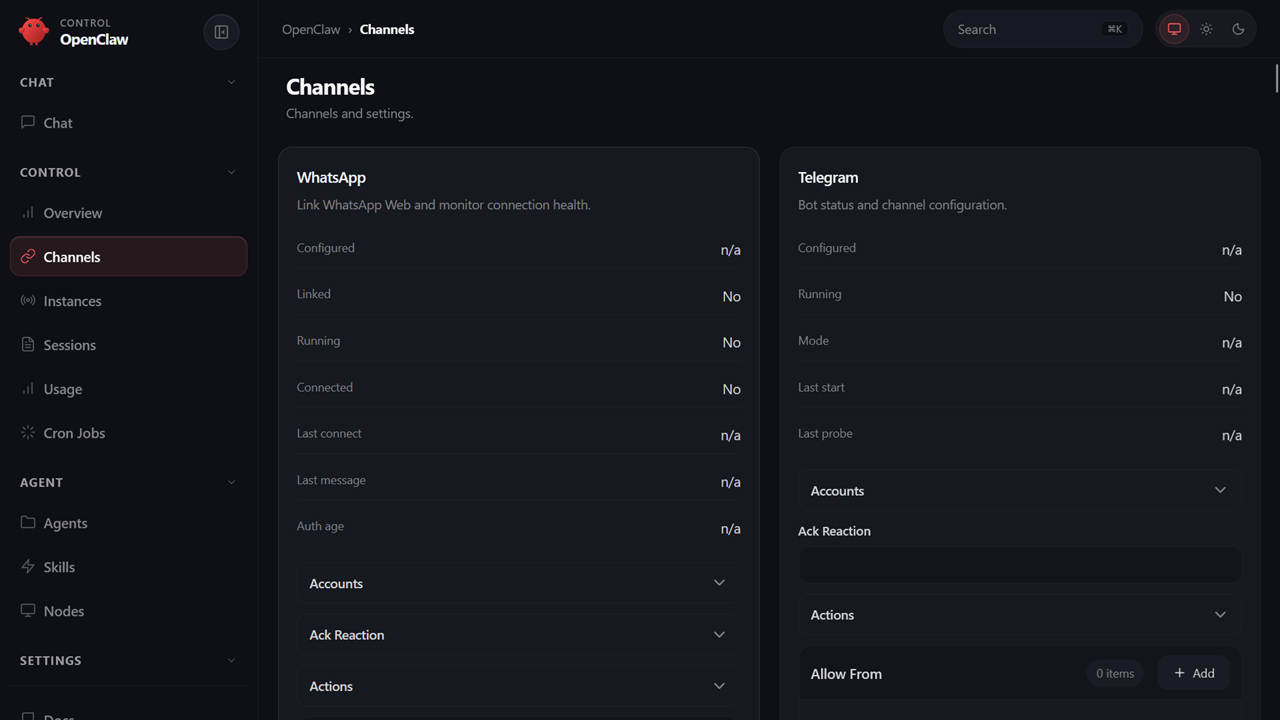Switch to light theme sun icon
1280x720 pixels.
[x=1206, y=29]
